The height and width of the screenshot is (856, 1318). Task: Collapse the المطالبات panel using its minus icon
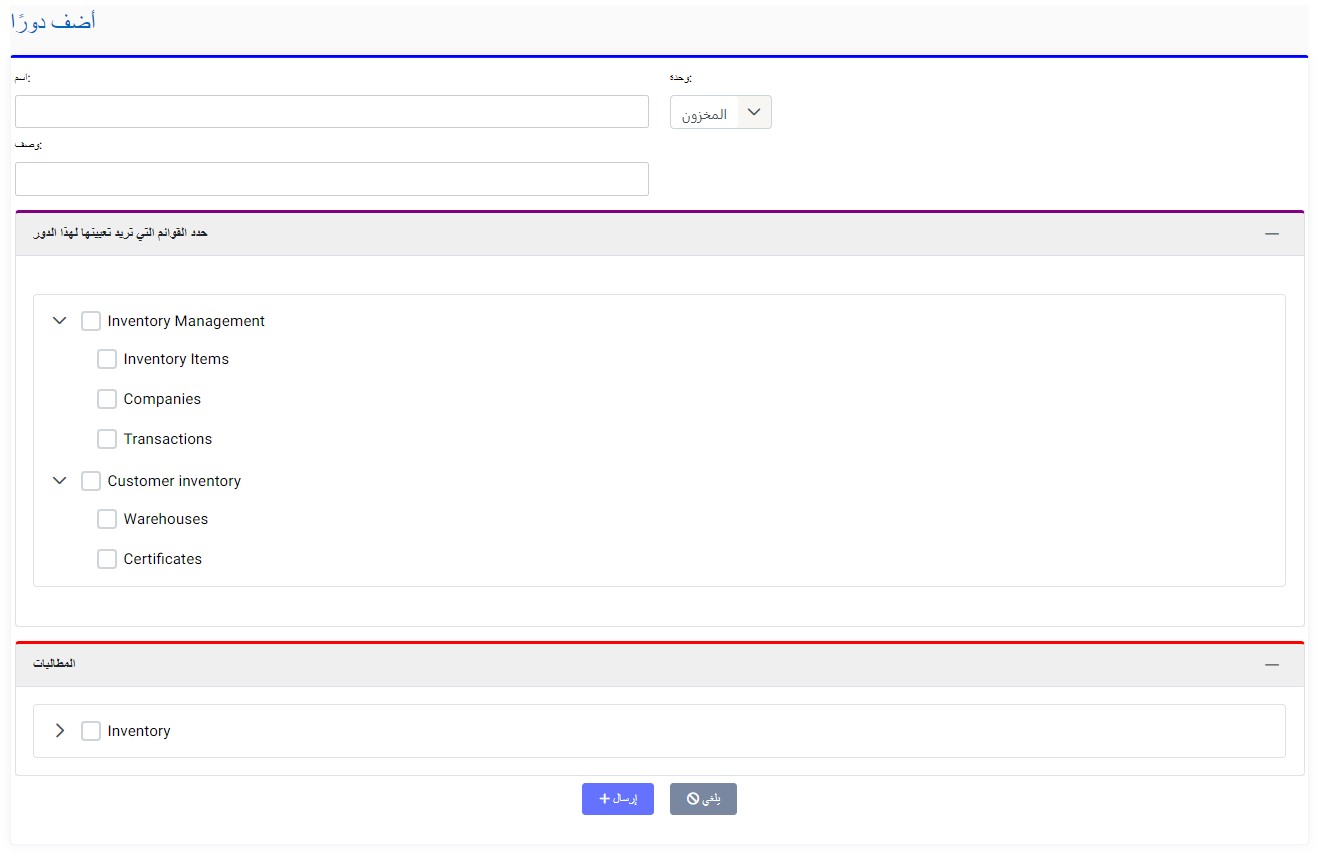1272,664
